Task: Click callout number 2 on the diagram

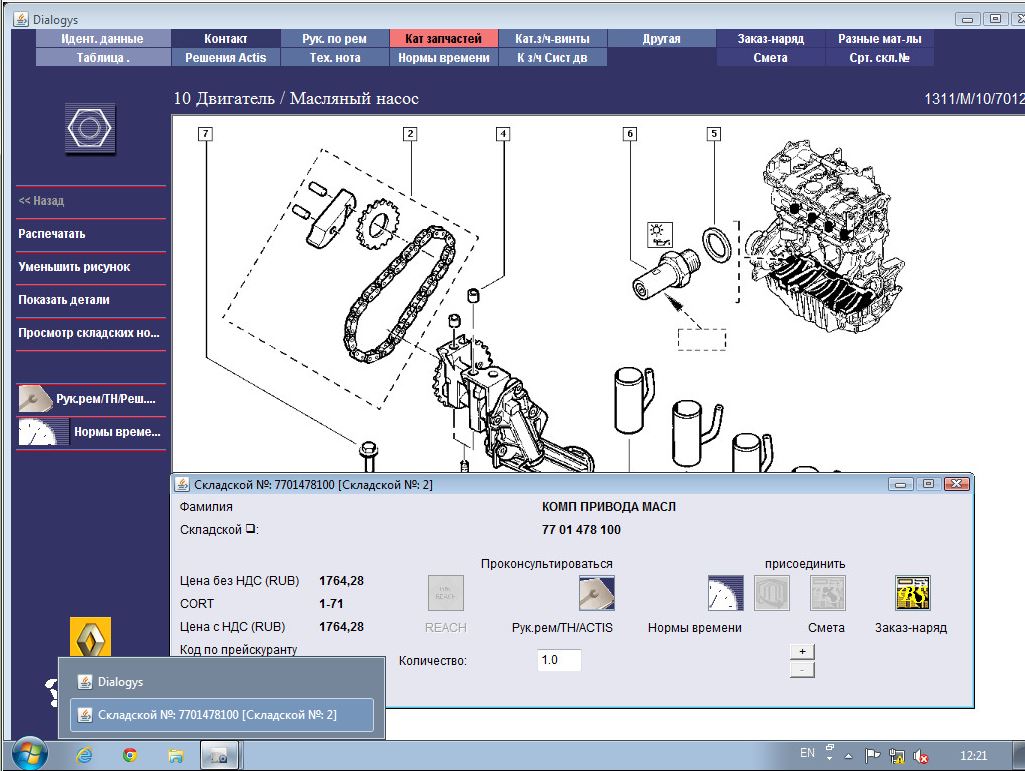Action: click(410, 134)
